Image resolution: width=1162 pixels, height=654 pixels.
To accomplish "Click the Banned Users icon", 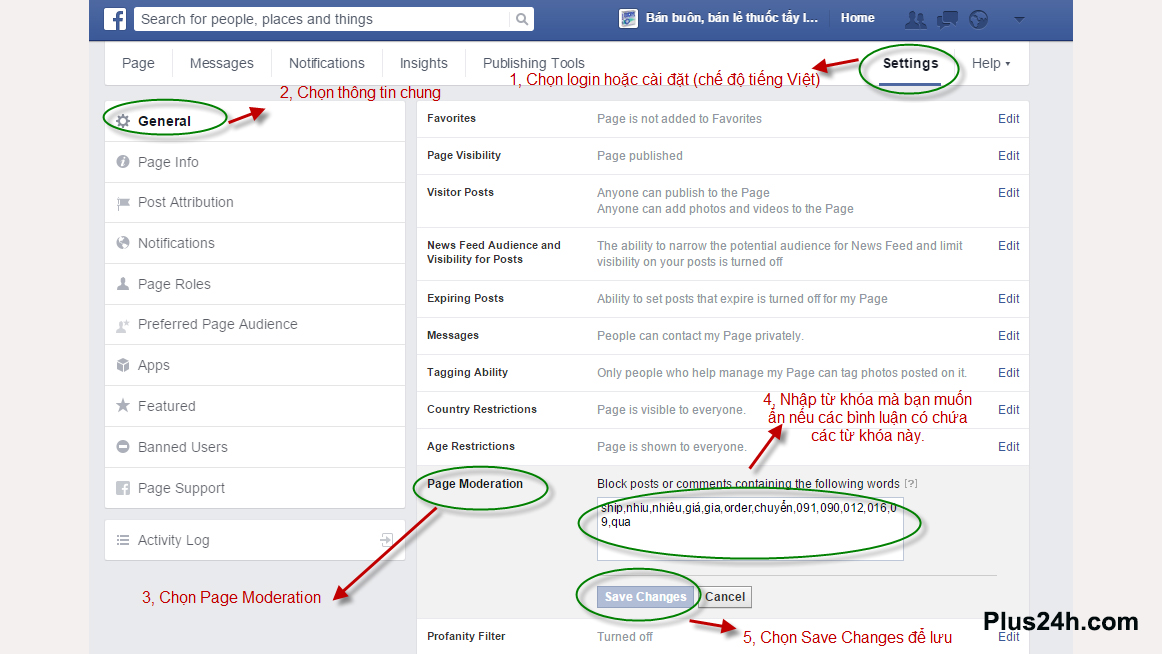I will [123, 447].
